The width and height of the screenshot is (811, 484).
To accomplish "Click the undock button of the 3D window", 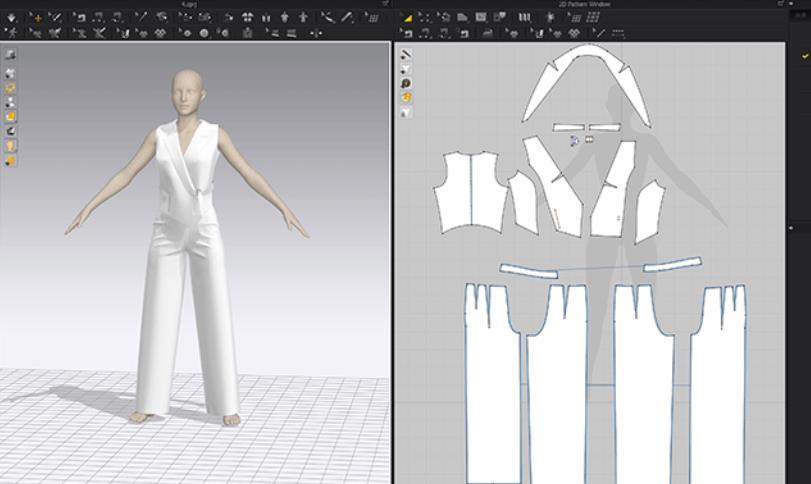I will pos(386,5).
